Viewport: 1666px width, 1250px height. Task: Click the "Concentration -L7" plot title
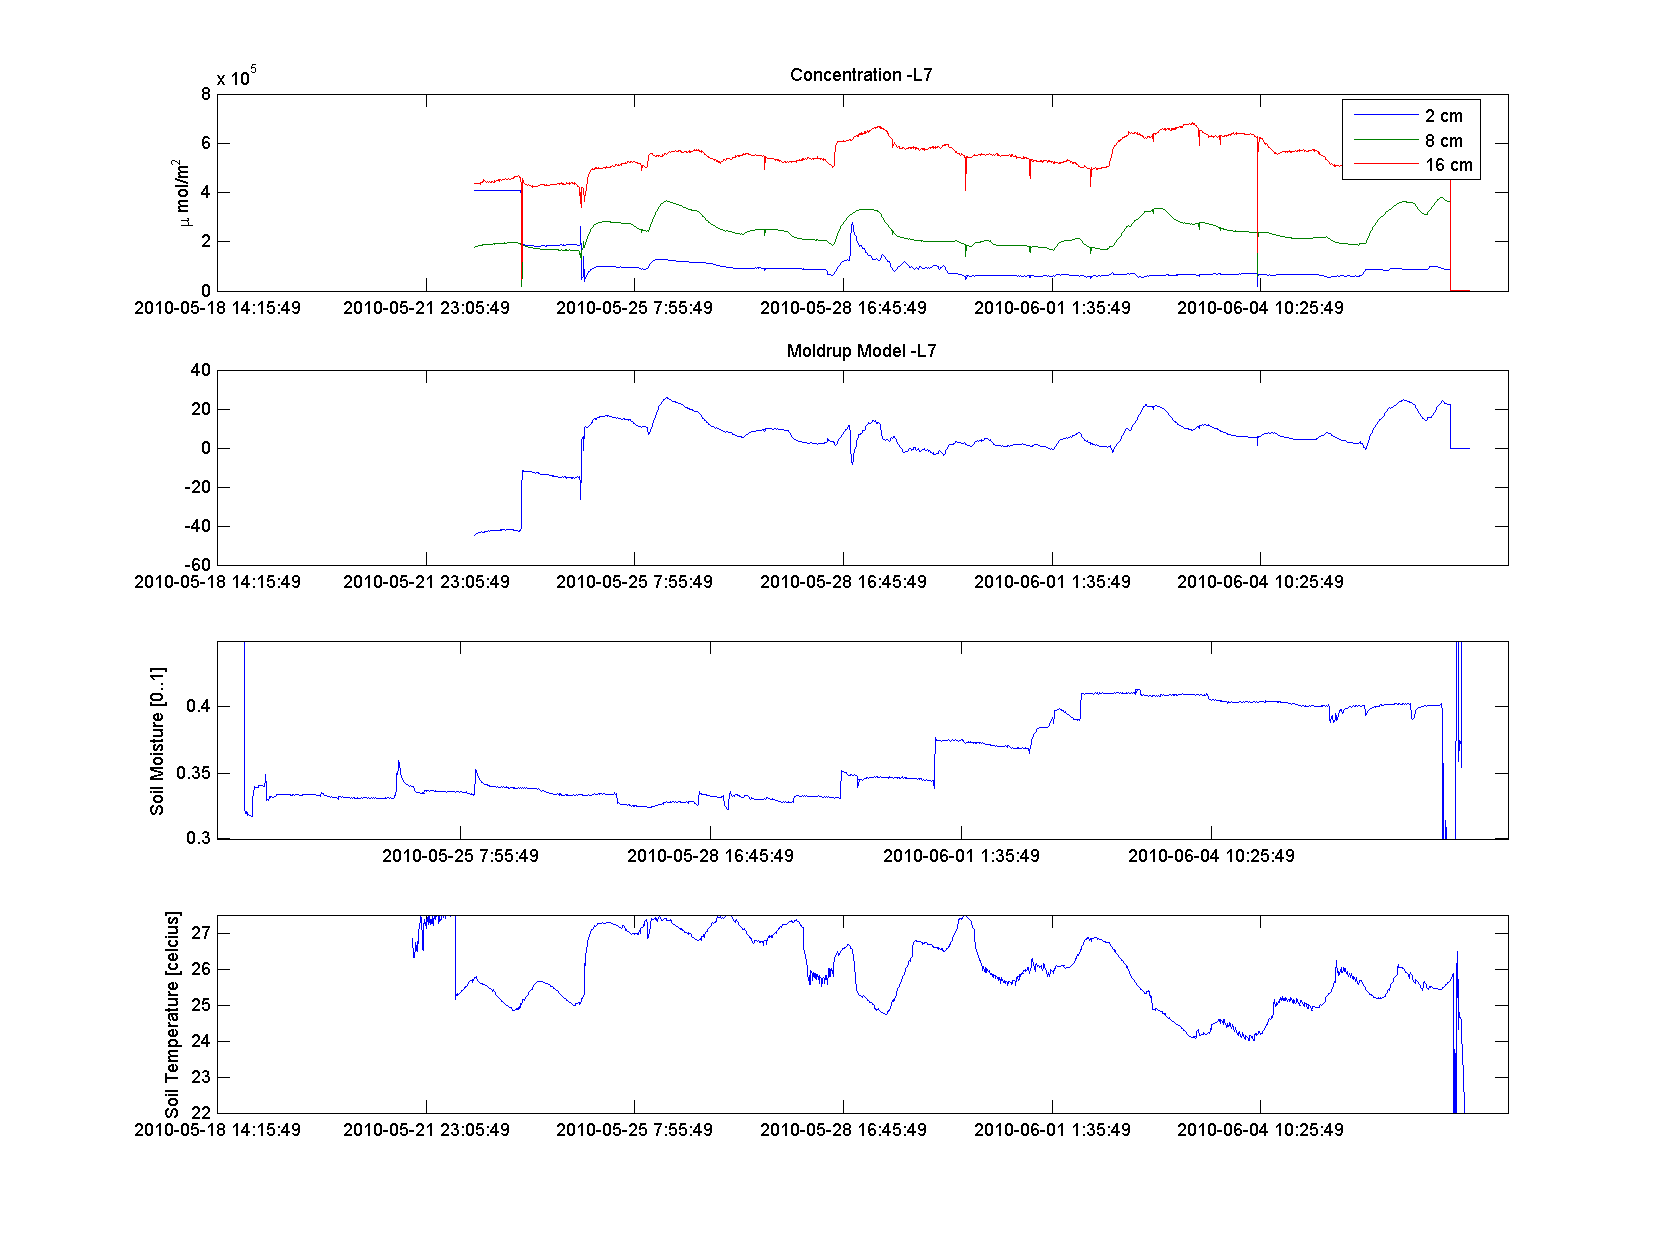point(861,75)
